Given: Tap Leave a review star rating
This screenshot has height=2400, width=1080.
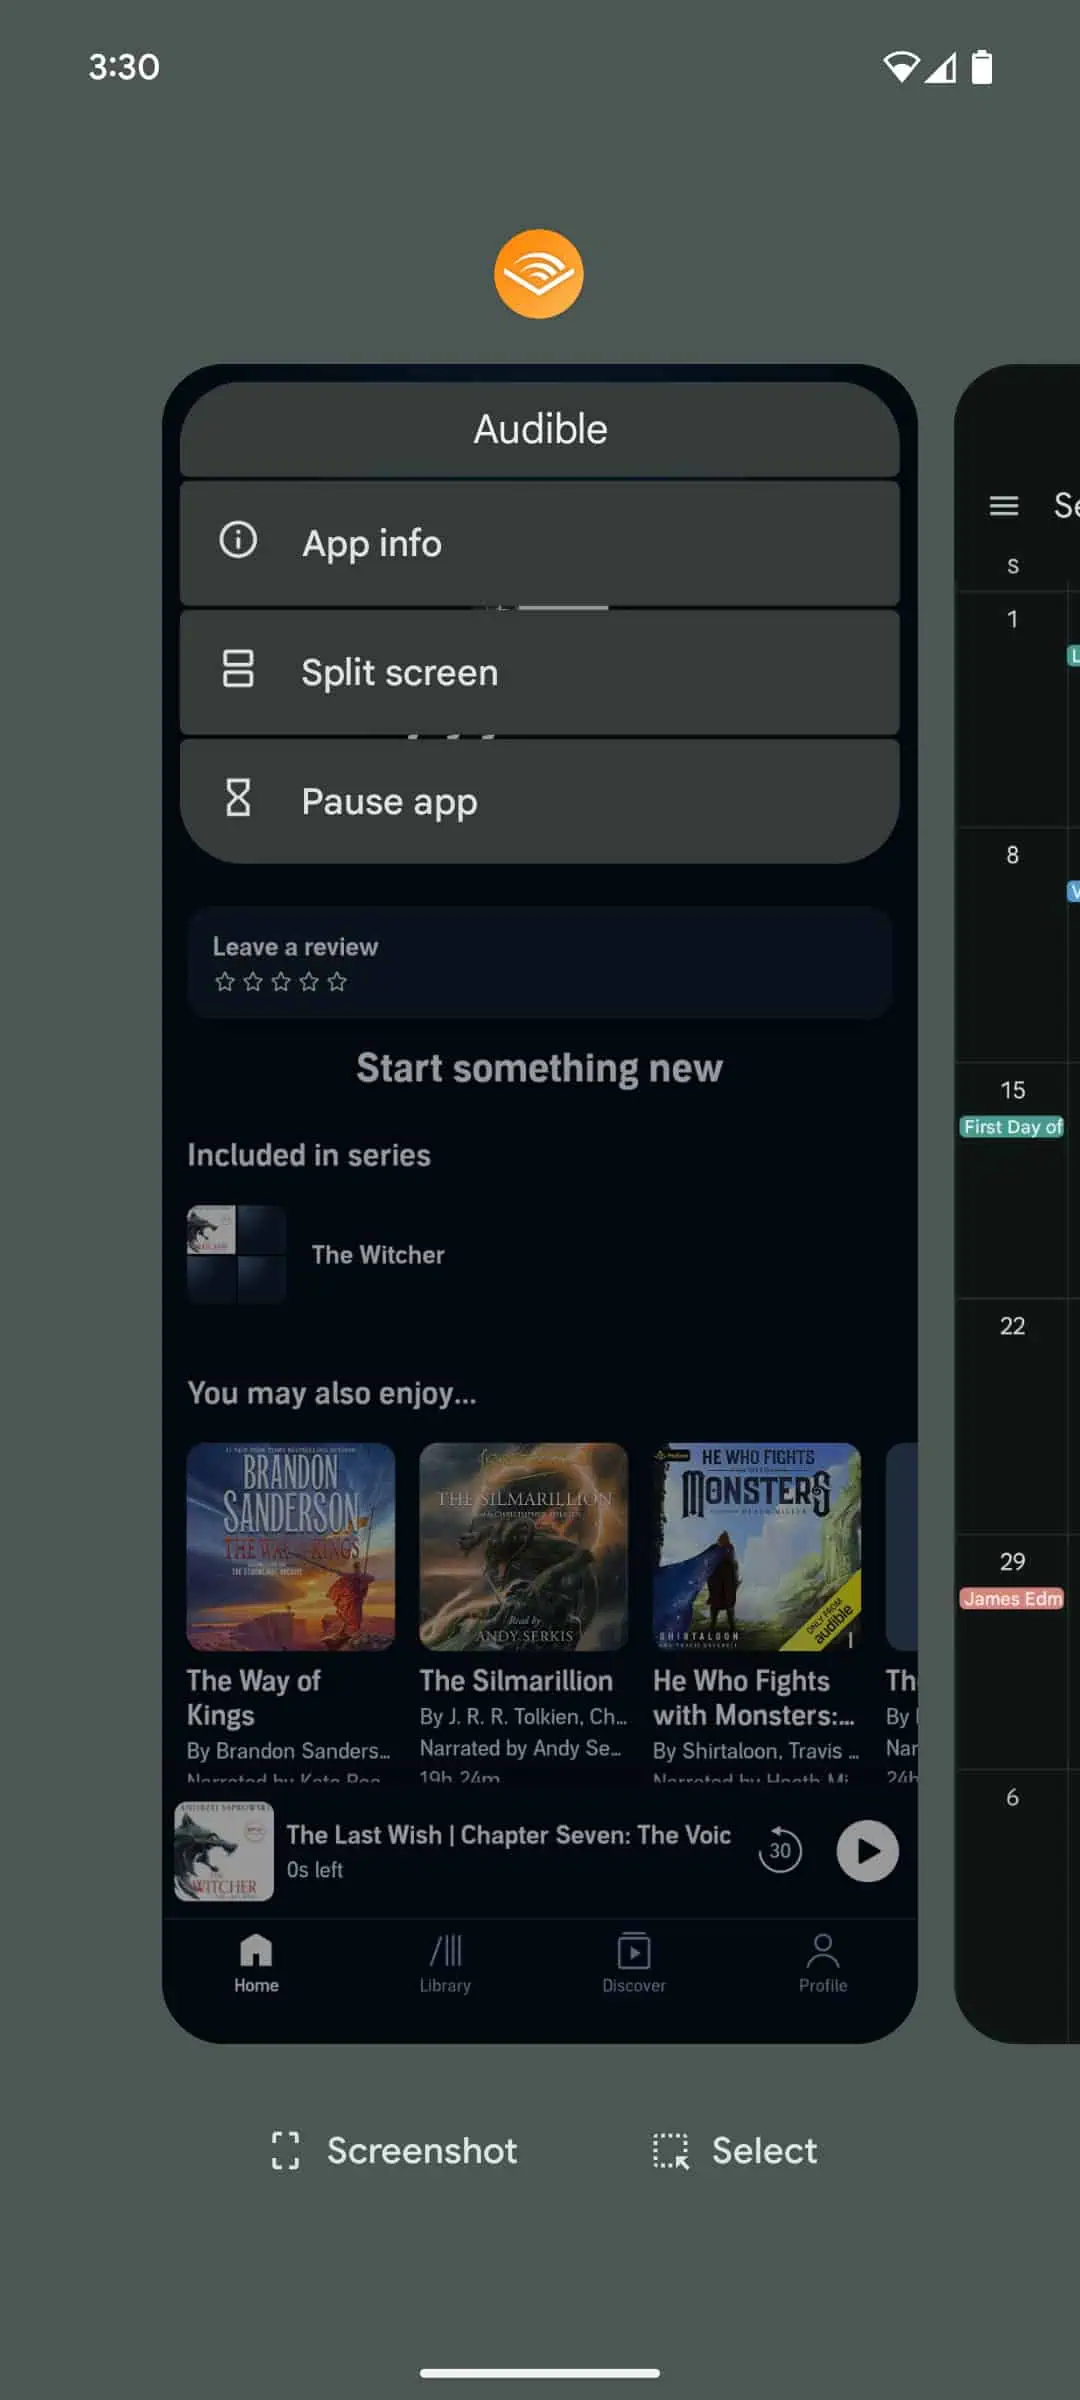Looking at the screenshot, I should tap(281, 982).
